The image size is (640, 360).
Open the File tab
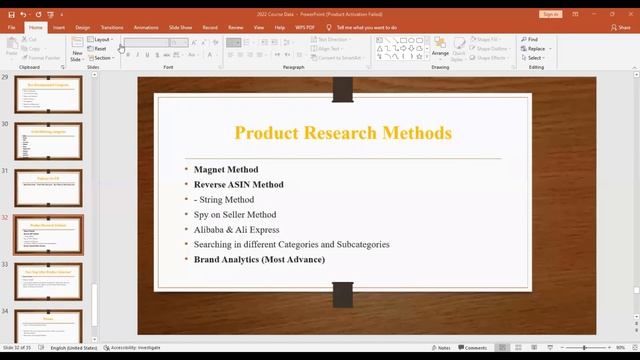(12, 27)
